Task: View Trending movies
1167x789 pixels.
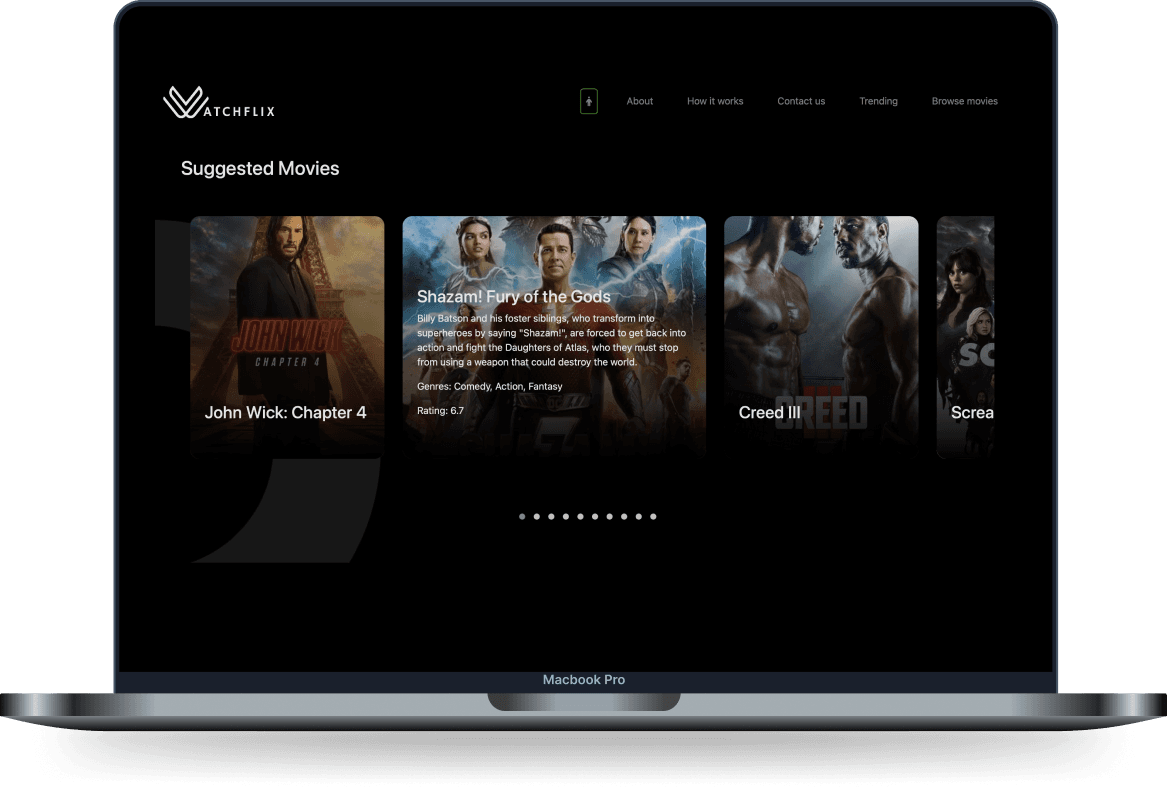Action: click(x=878, y=101)
